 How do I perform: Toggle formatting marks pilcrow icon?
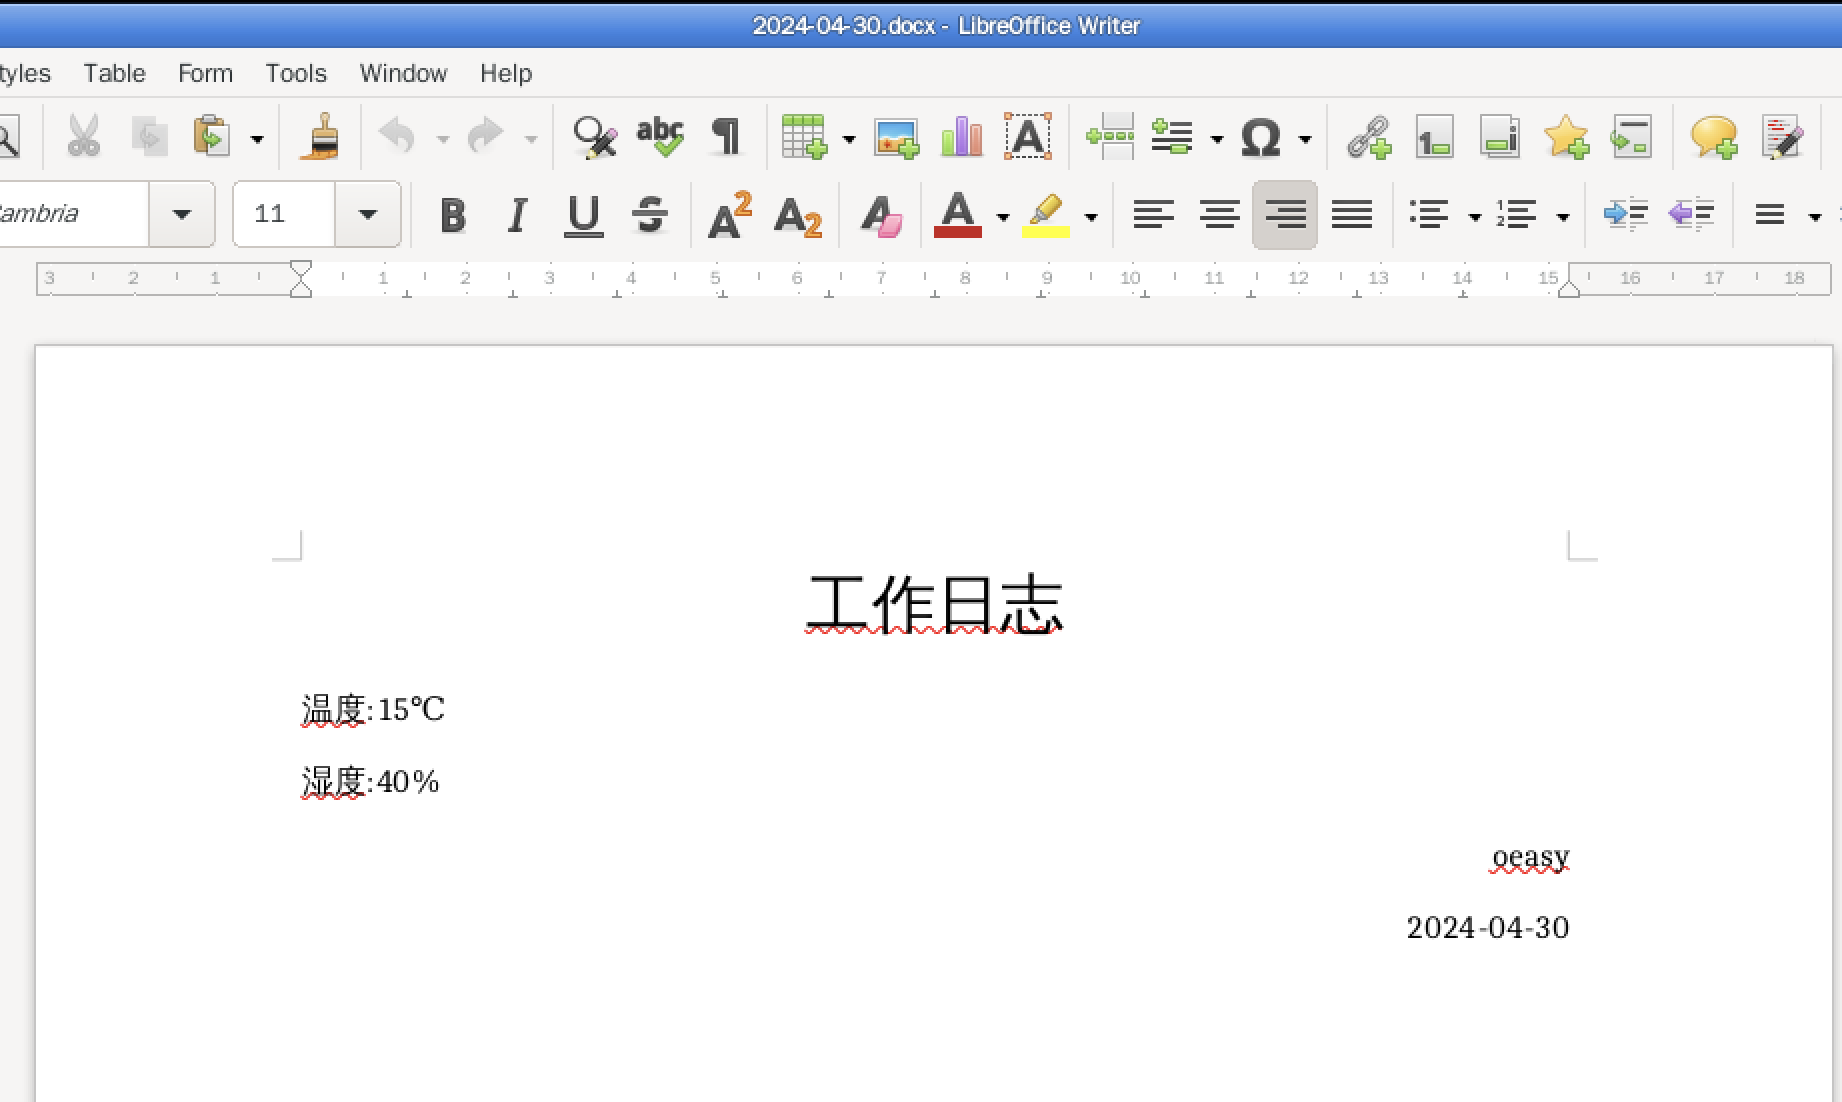pyautogui.click(x=726, y=137)
